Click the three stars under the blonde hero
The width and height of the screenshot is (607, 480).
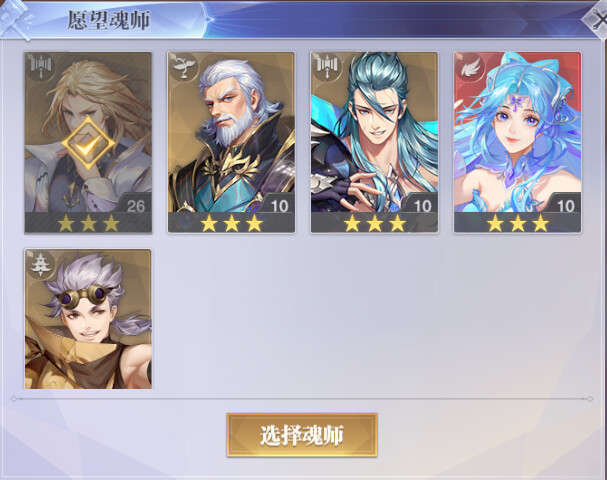89,223
